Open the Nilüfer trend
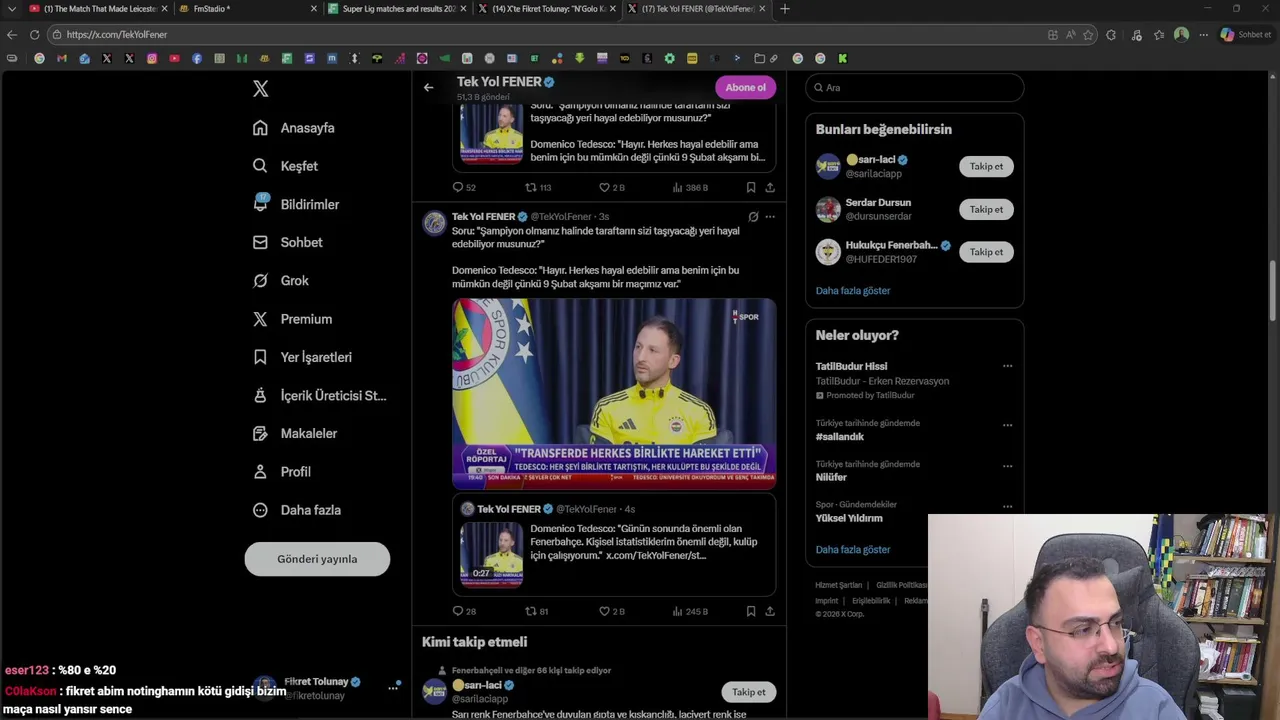1280x720 pixels. pyautogui.click(x=831, y=478)
